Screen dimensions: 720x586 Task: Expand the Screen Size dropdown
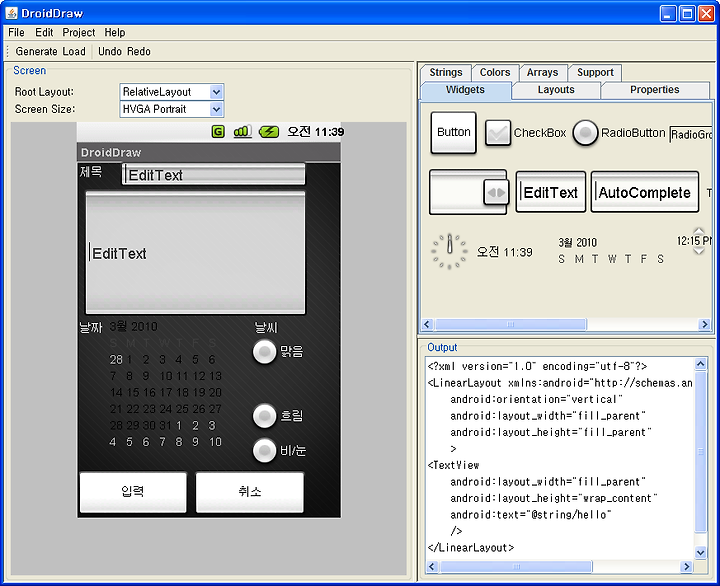coord(216,109)
